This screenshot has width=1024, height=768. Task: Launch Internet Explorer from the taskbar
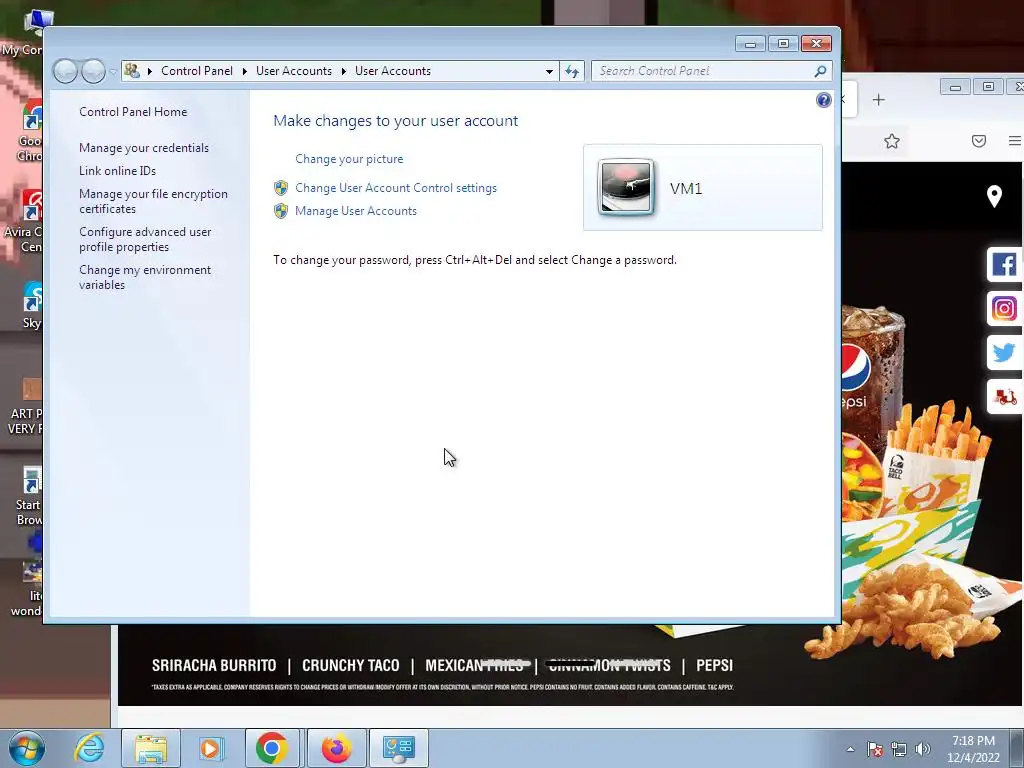tap(89, 748)
